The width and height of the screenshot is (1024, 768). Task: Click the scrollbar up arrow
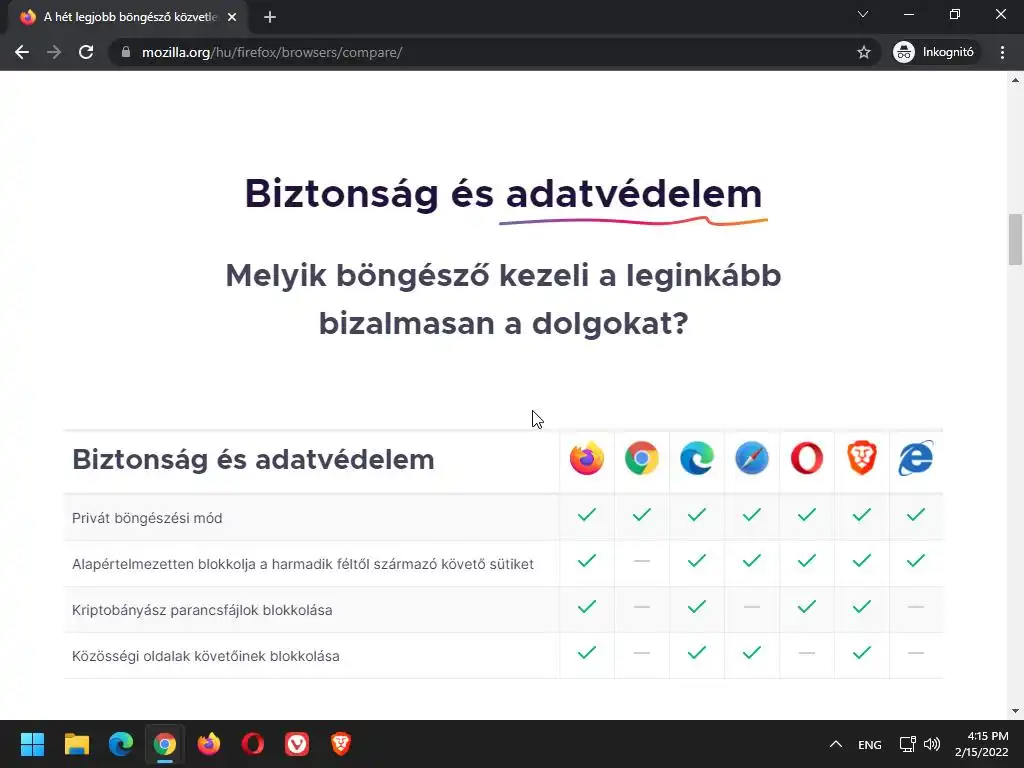1015,80
